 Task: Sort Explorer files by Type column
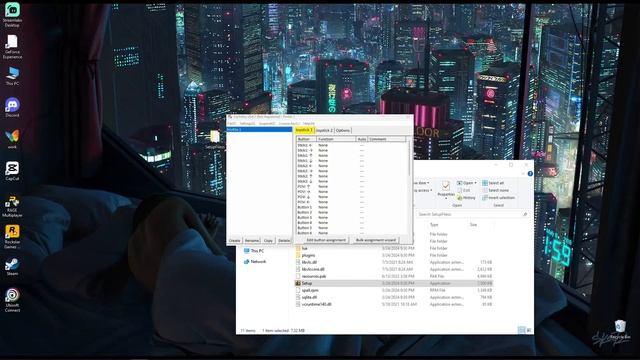tap(434, 225)
